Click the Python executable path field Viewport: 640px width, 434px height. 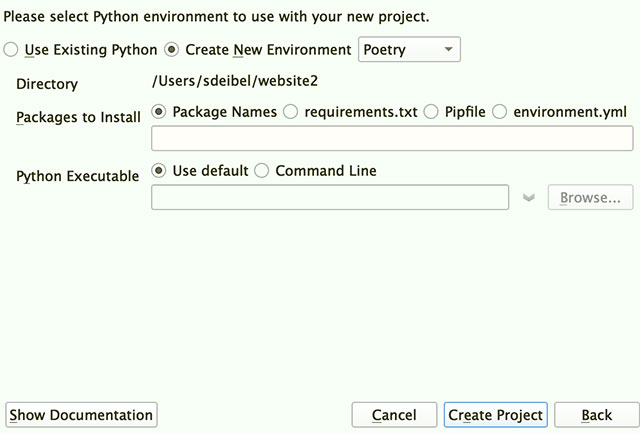coord(330,197)
